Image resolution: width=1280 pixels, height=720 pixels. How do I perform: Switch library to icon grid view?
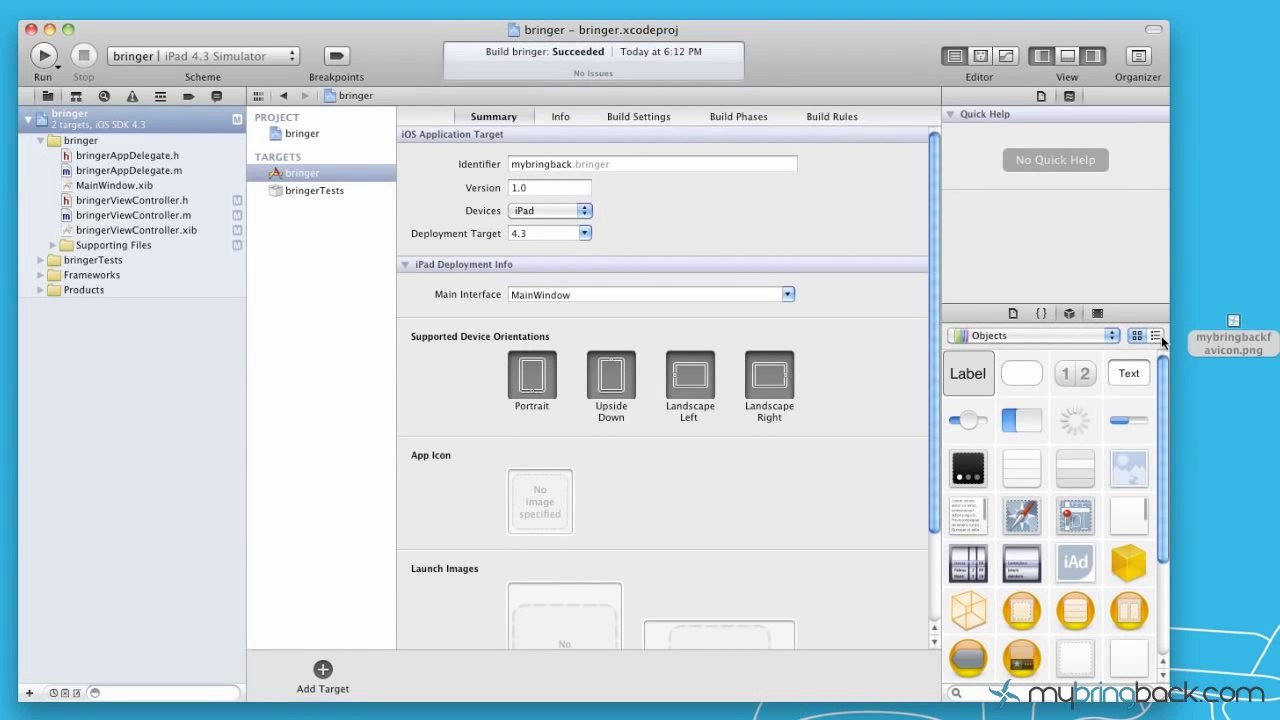pos(1137,336)
